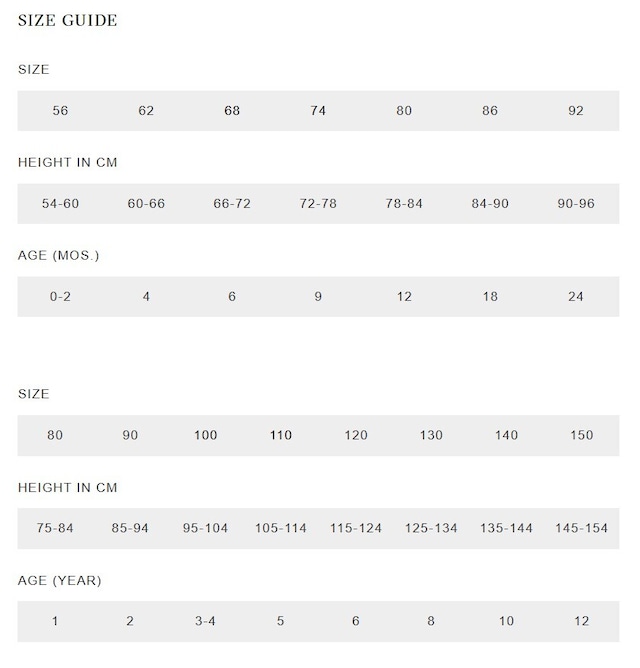The width and height of the screenshot is (640, 668).
Task: Select the 0-2 months age cell
Action: [60, 297]
